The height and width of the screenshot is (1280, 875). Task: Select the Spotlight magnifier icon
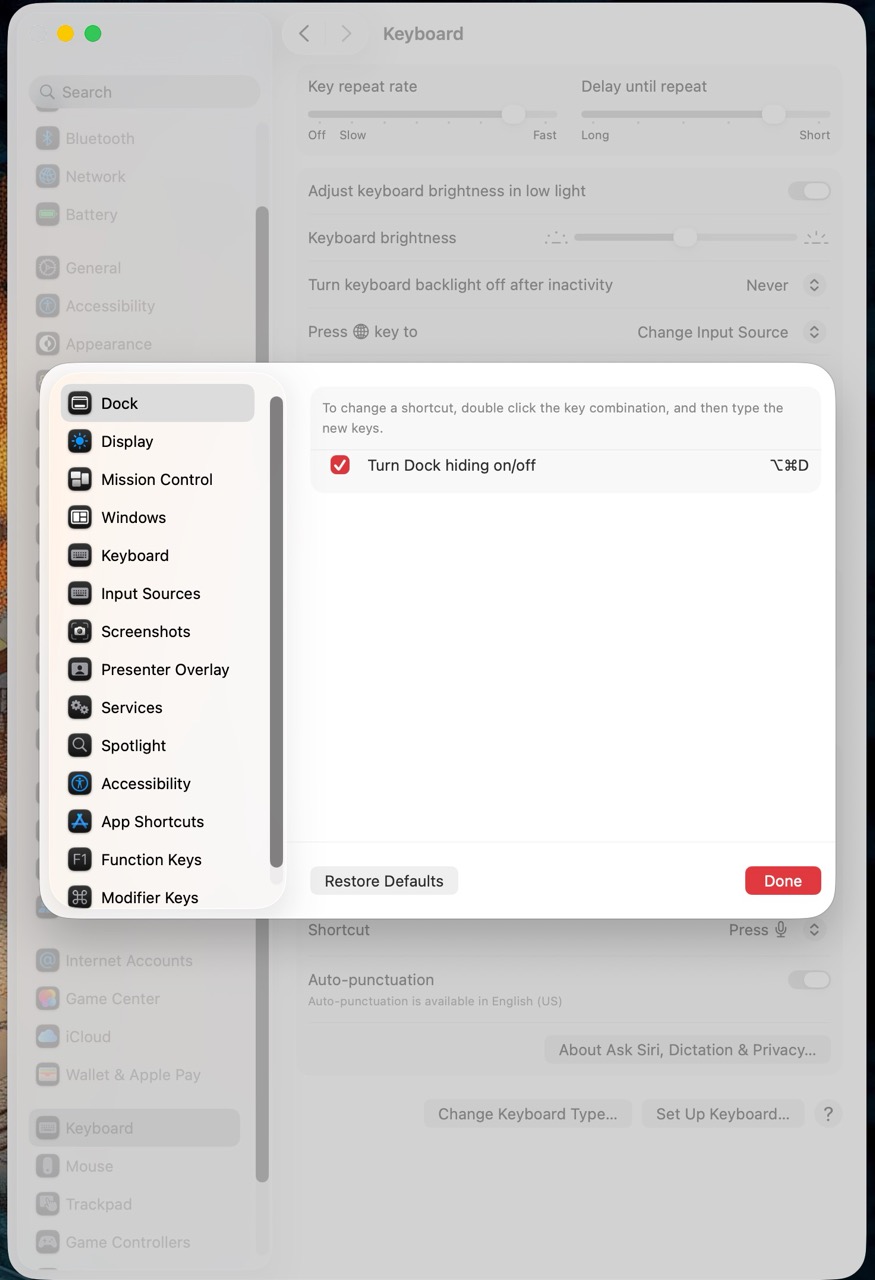click(x=80, y=745)
